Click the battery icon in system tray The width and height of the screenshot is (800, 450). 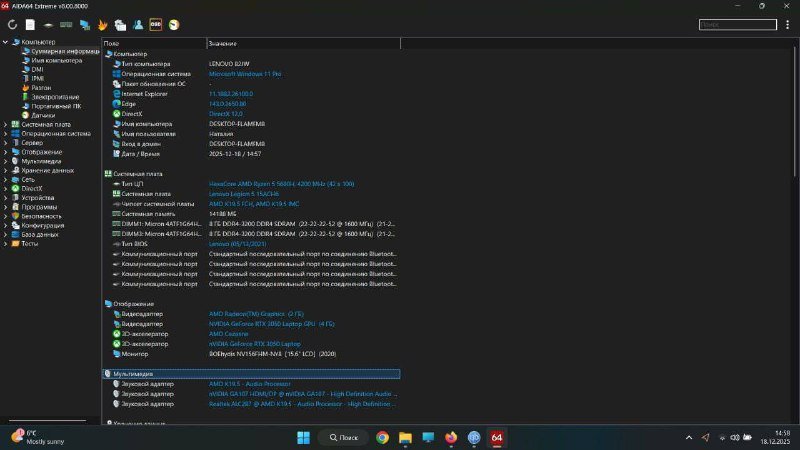pyautogui.click(x=747, y=437)
